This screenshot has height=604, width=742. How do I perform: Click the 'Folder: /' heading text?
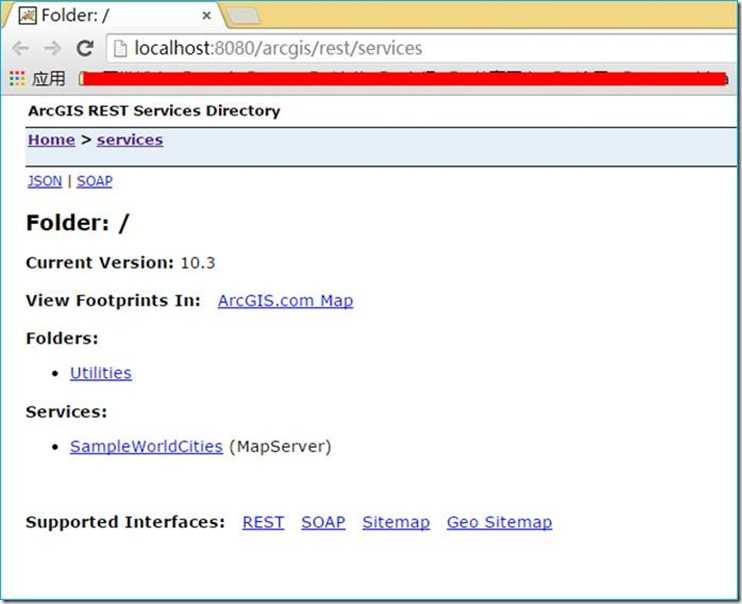[78, 223]
